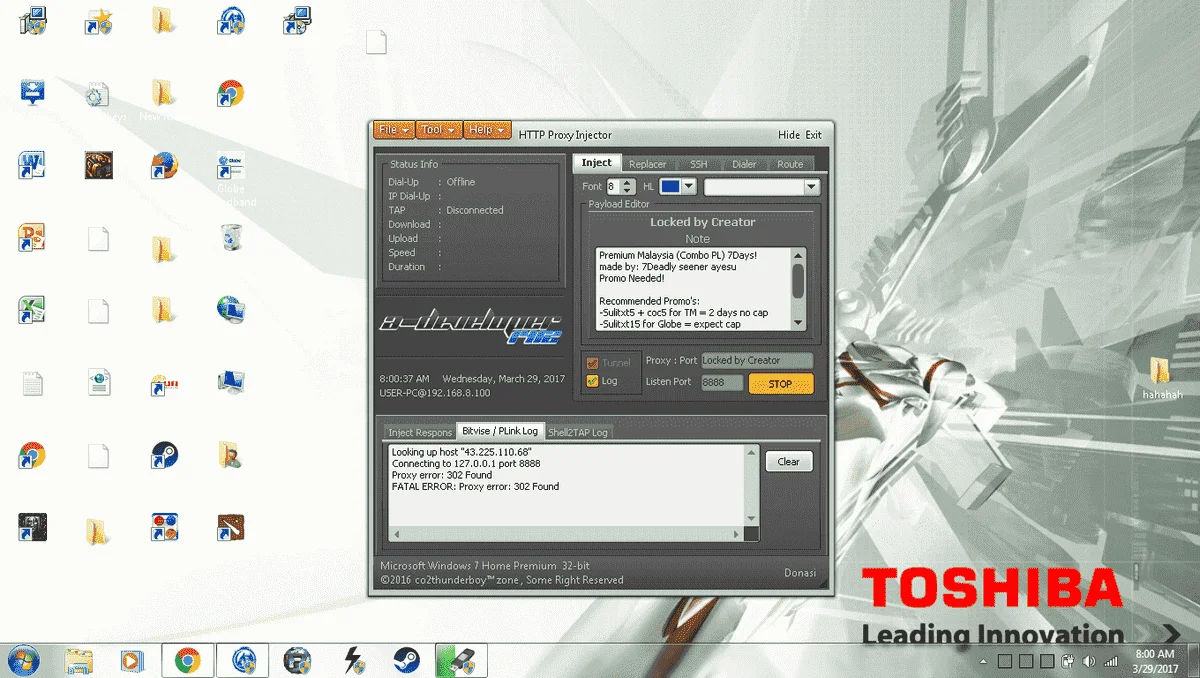Image resolution: width=1200 pixels, height=678 pixels.
Task: Click Hide in the injector title bar
Action: tap(789, 135)
